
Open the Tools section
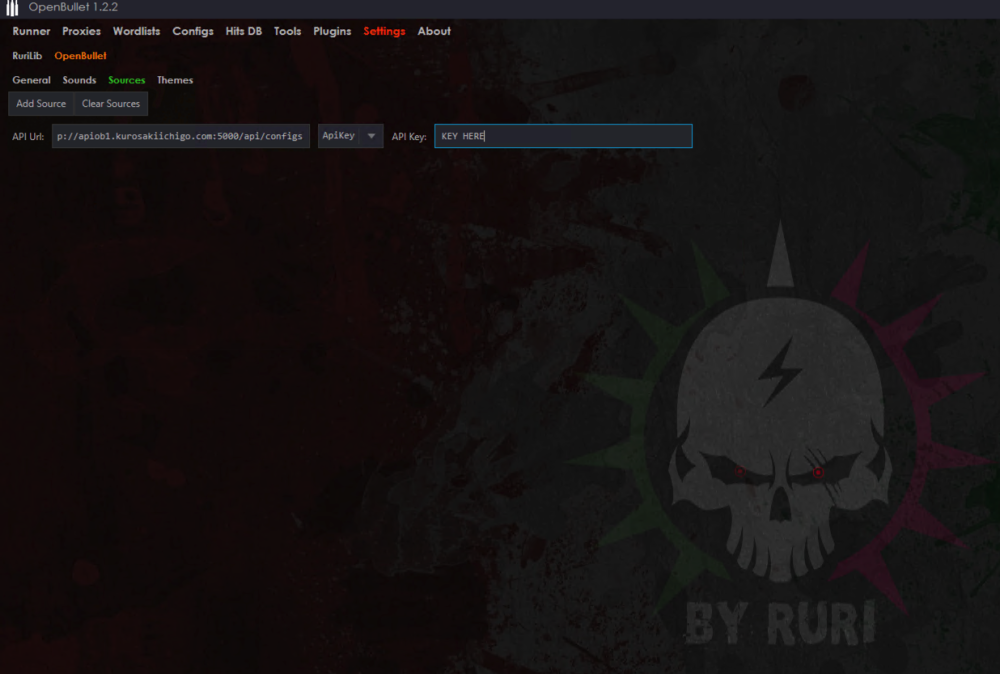tap(287, 31)
